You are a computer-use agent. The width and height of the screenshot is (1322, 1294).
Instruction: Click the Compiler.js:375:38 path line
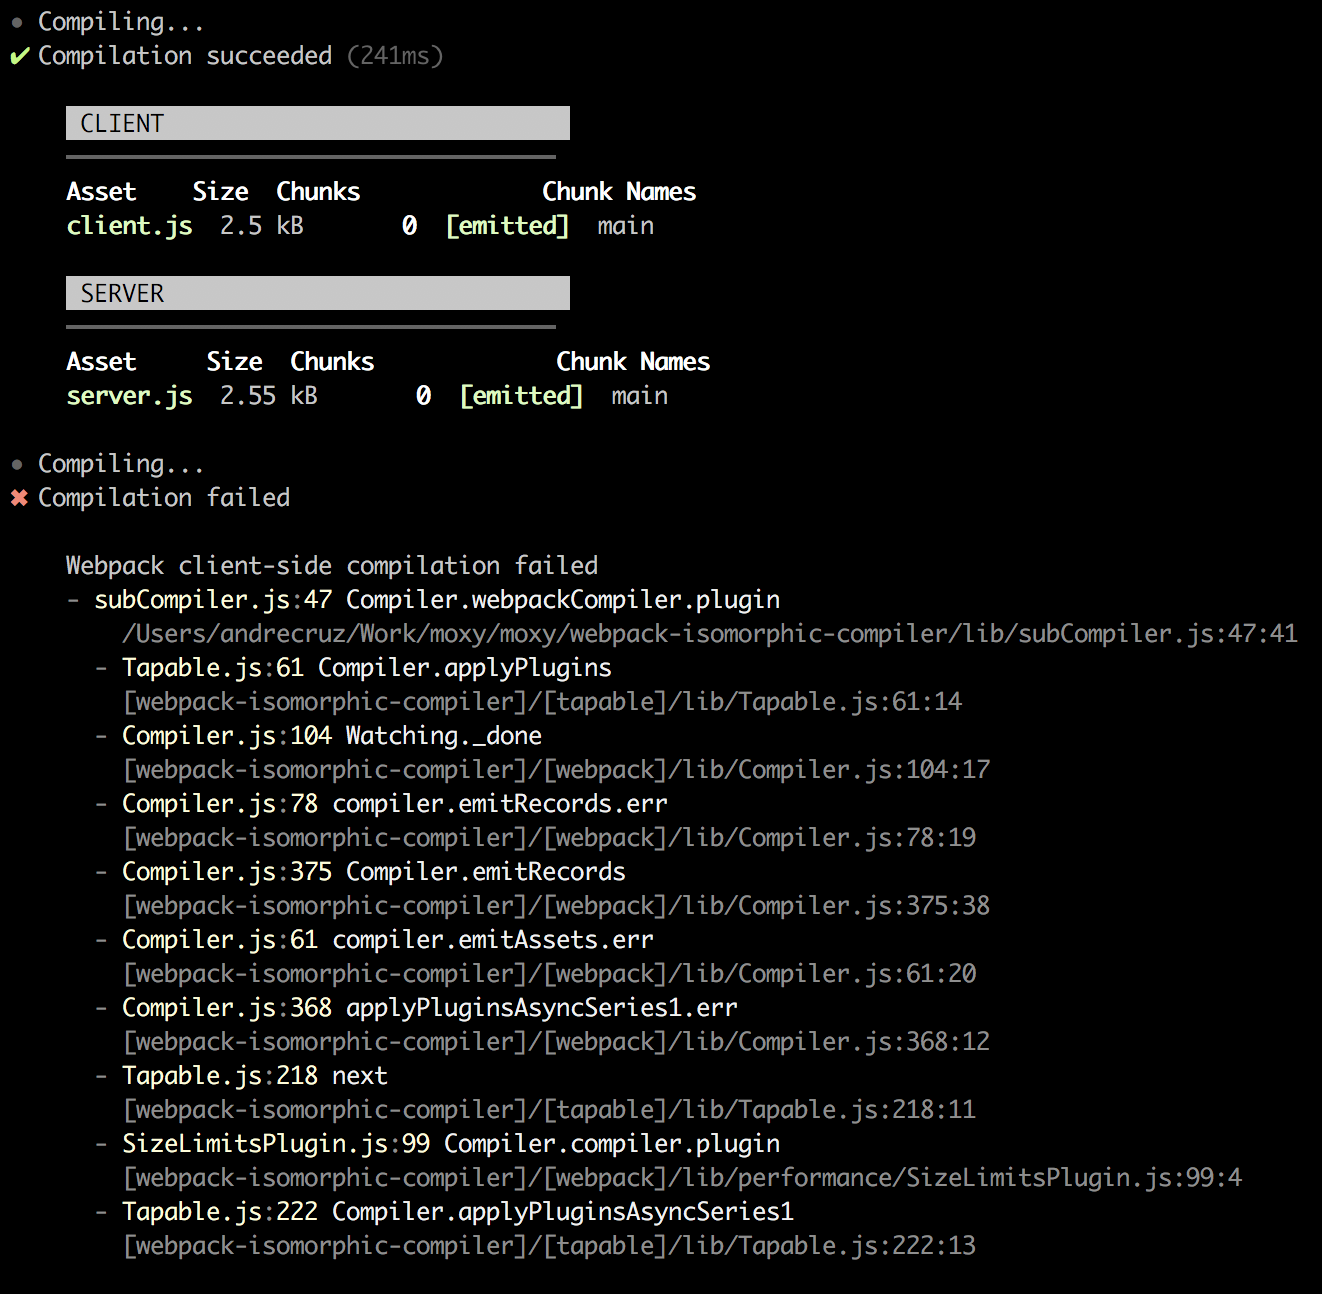[x=556, y=906]
